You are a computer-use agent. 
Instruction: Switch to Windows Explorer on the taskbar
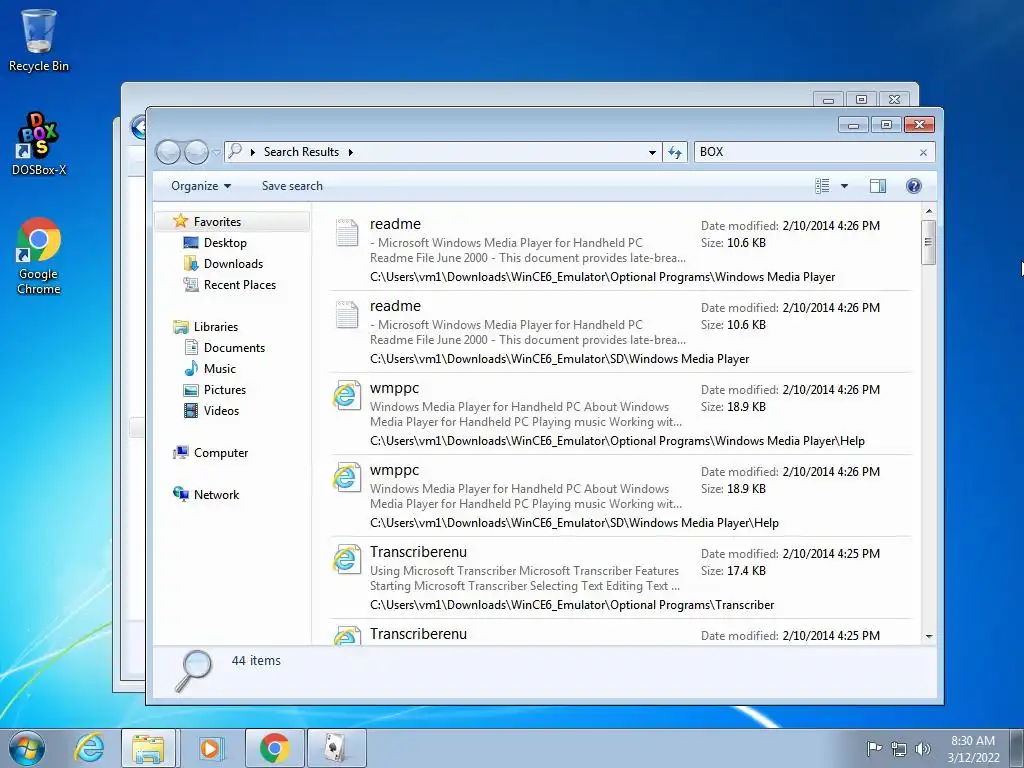(148, 748)
